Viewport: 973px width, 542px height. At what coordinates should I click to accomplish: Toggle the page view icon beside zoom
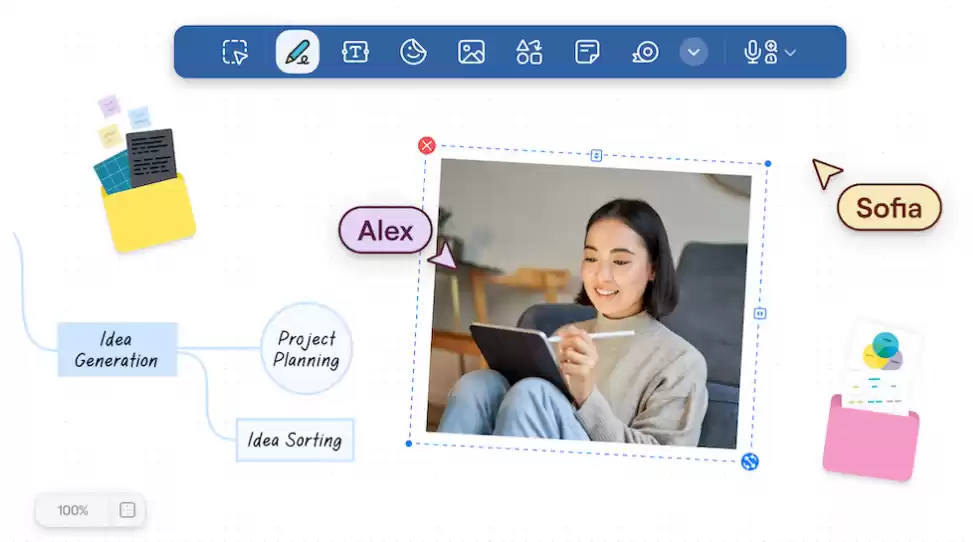point(127,510)
